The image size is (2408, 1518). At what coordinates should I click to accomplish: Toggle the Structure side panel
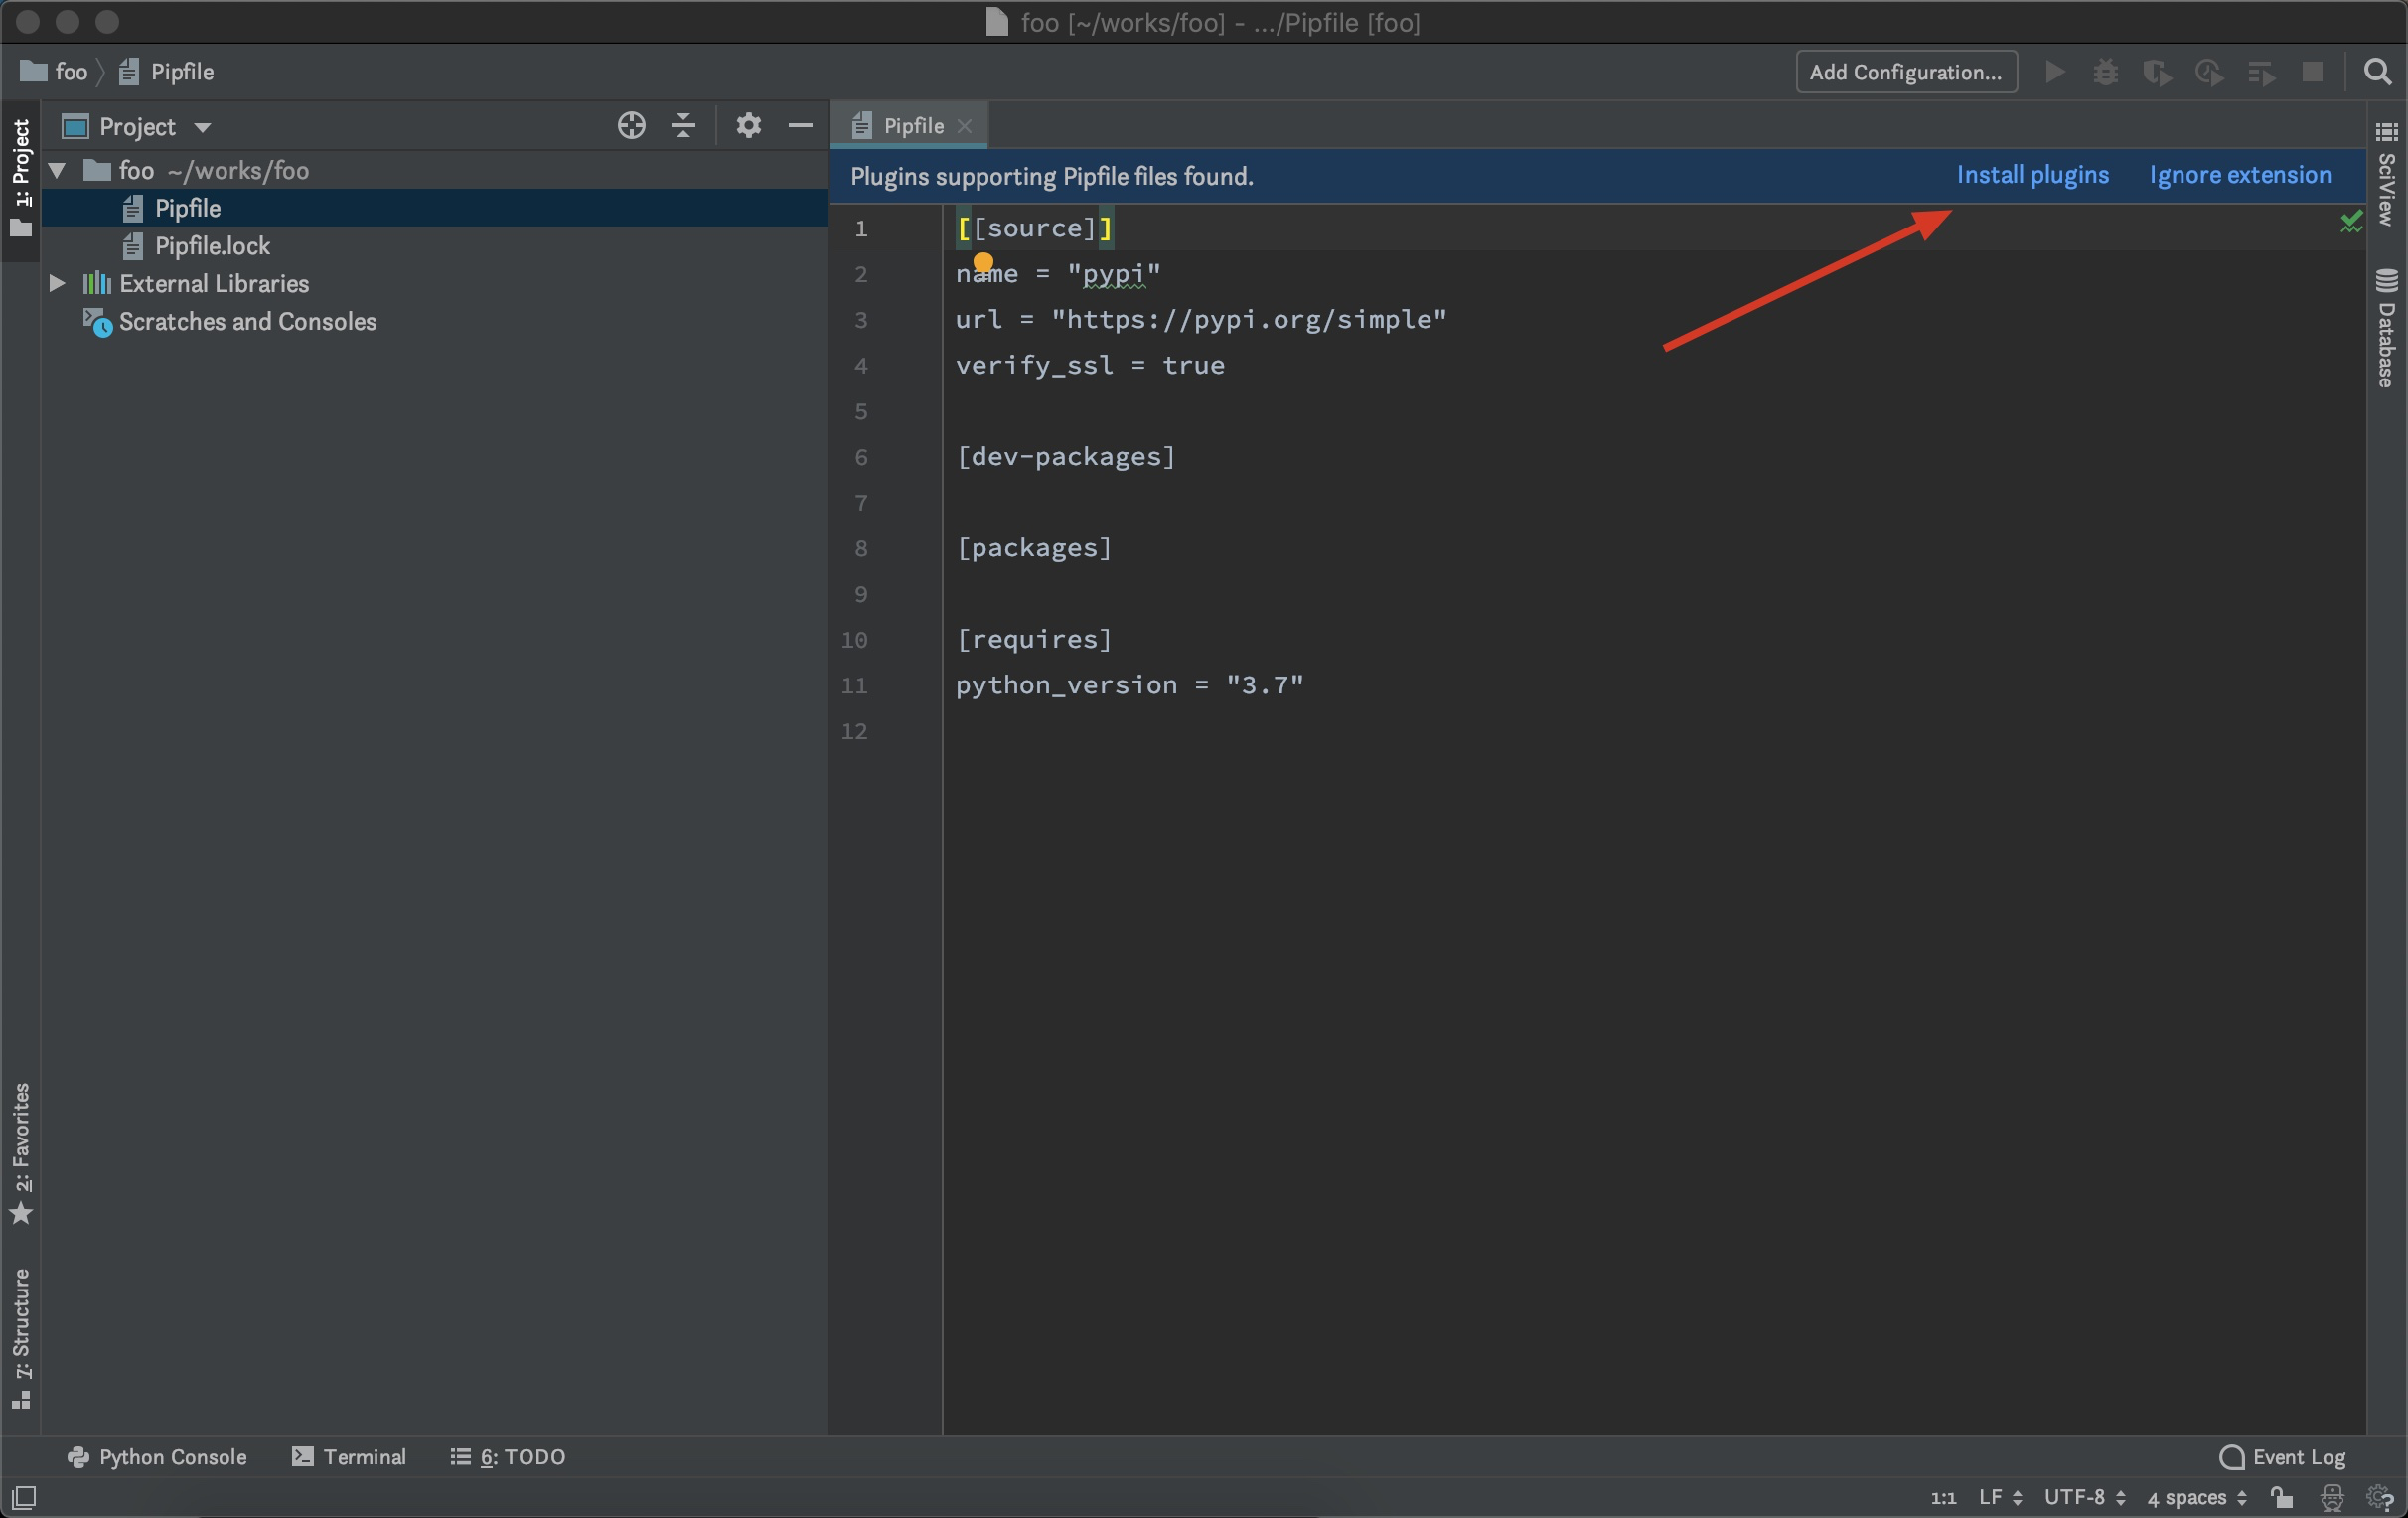tap(20, 1337)
